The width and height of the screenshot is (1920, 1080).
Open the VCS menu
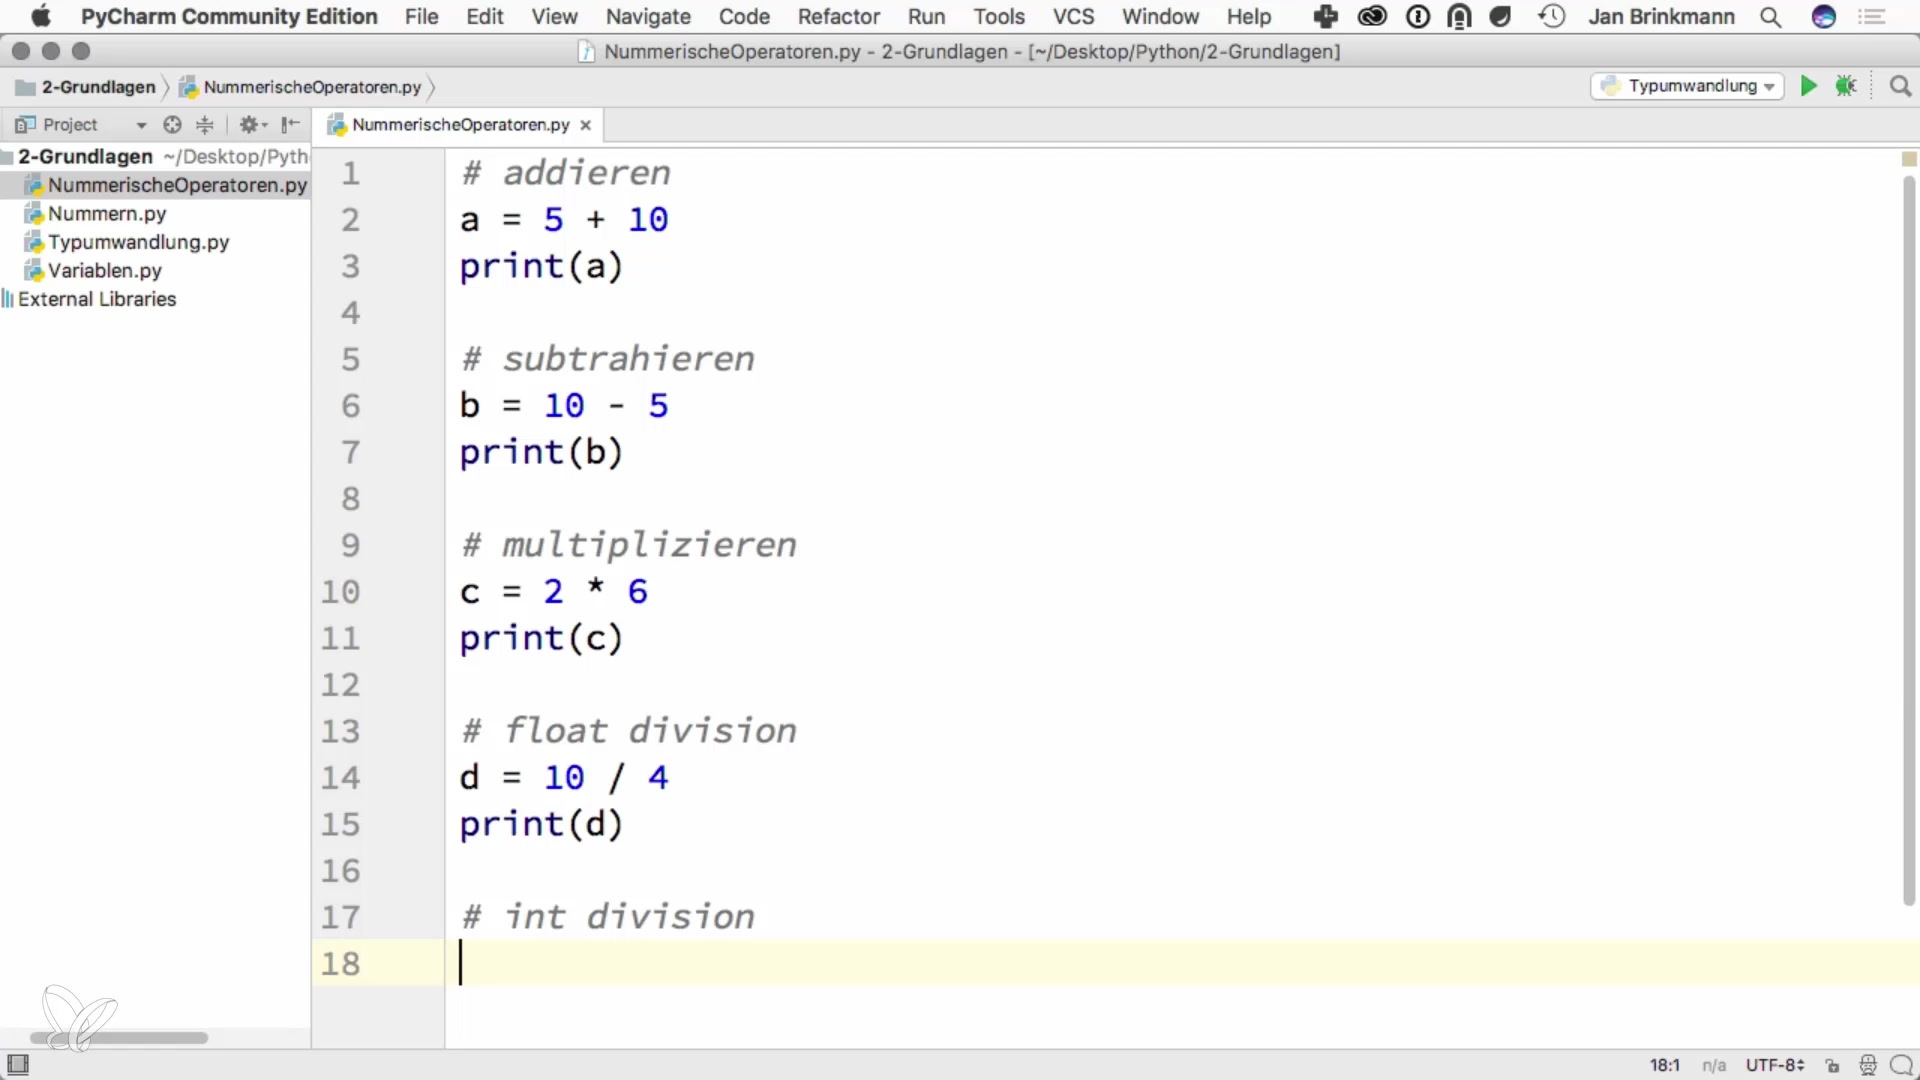[x=1073, y=17]
